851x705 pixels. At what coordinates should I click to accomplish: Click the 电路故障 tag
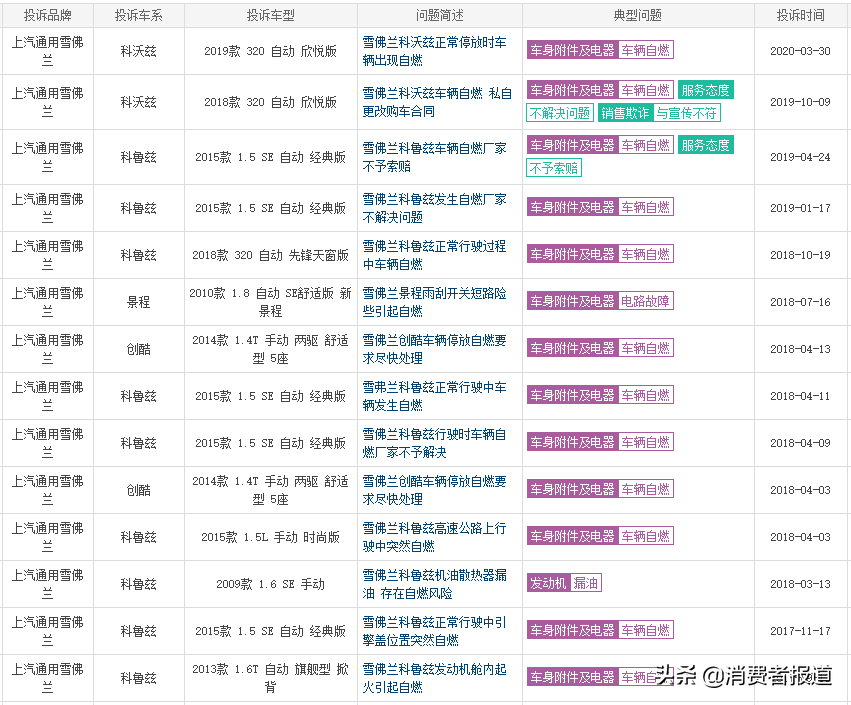645,301
